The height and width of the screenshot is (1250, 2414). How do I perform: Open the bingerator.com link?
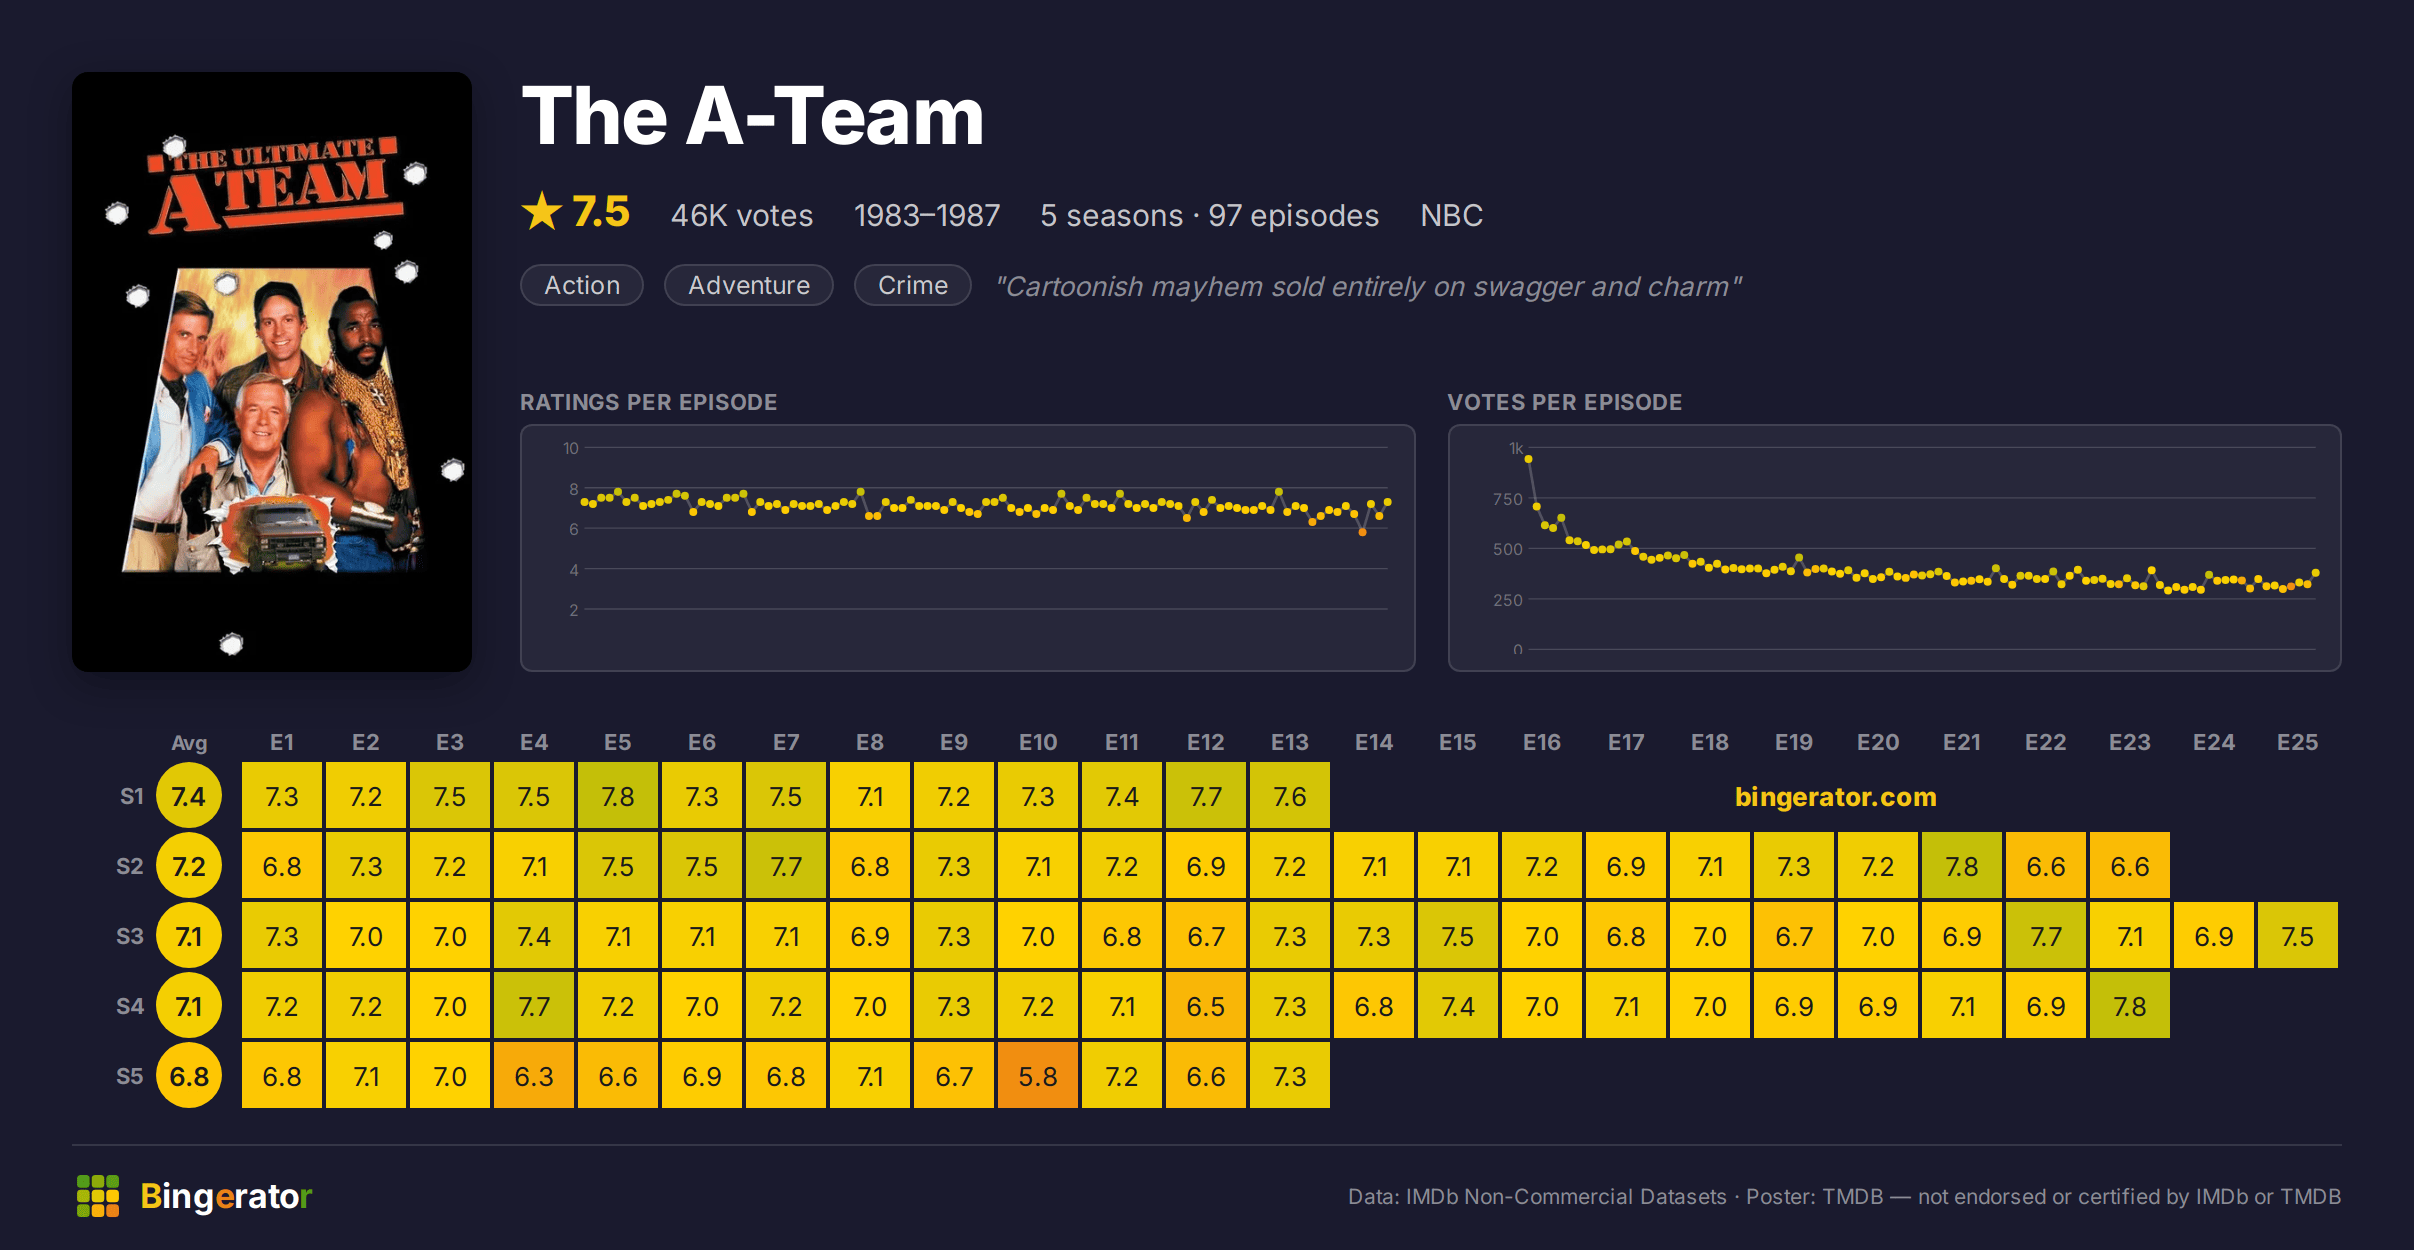pyautogui.click(x=1836, y=797)
